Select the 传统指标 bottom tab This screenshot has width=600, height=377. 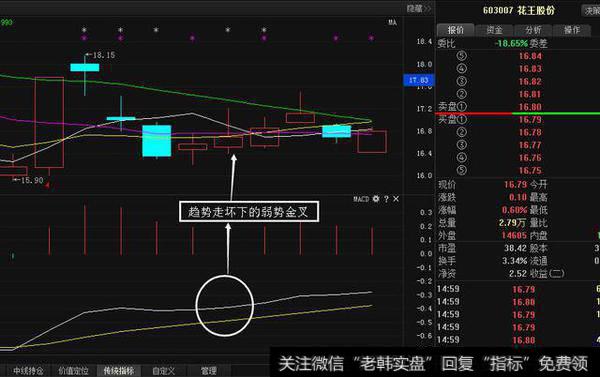pos(119,371)
